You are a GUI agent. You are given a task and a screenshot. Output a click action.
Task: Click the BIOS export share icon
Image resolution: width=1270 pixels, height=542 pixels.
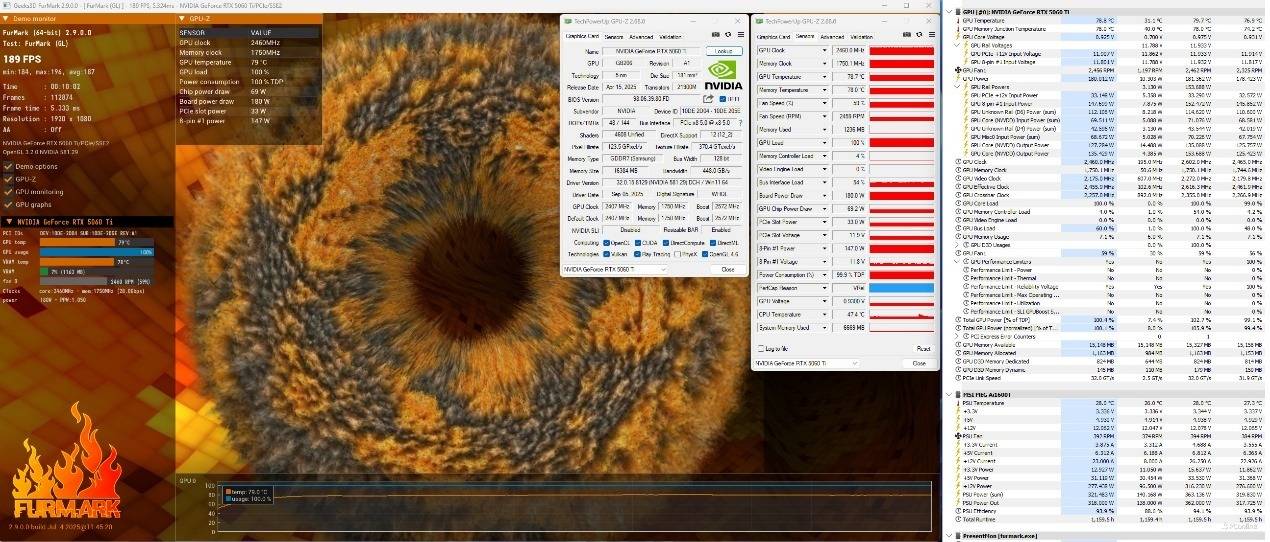click(708, 99)
